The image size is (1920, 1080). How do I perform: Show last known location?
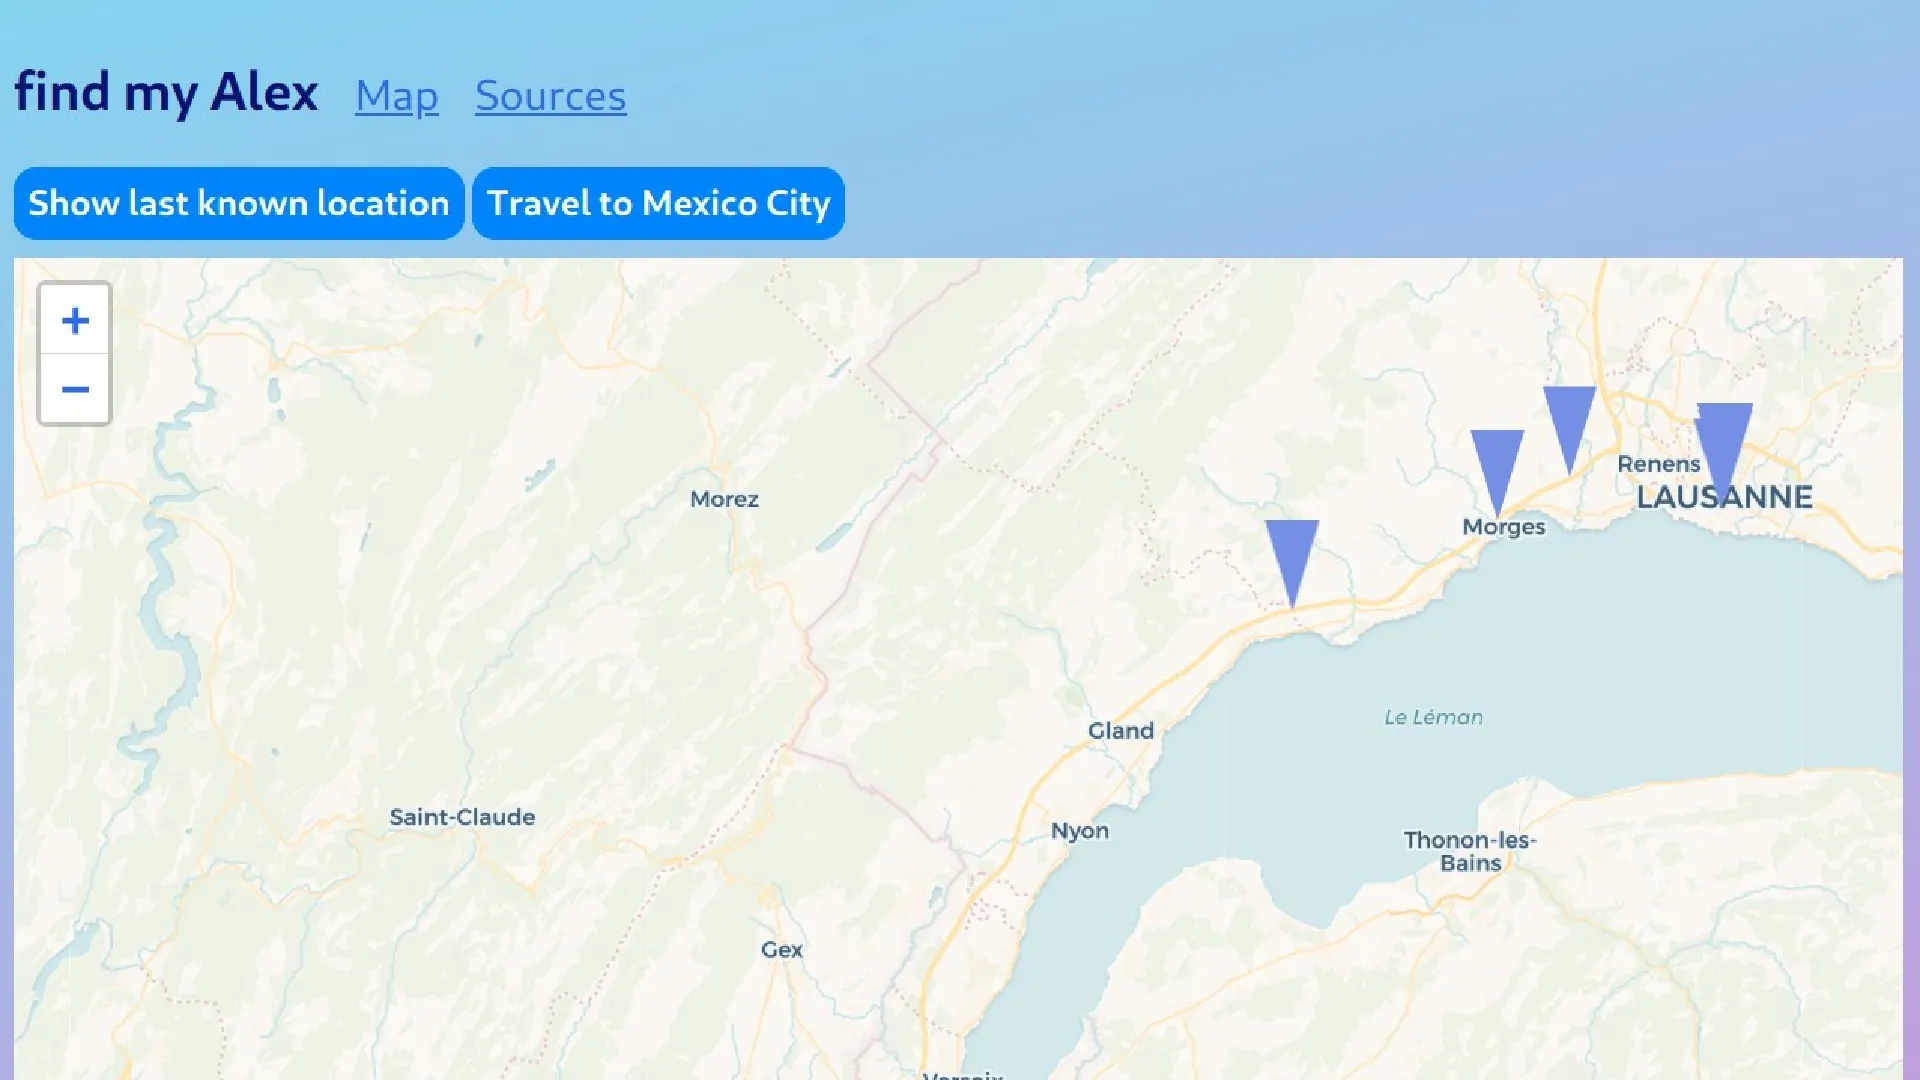tap(239, 203)
